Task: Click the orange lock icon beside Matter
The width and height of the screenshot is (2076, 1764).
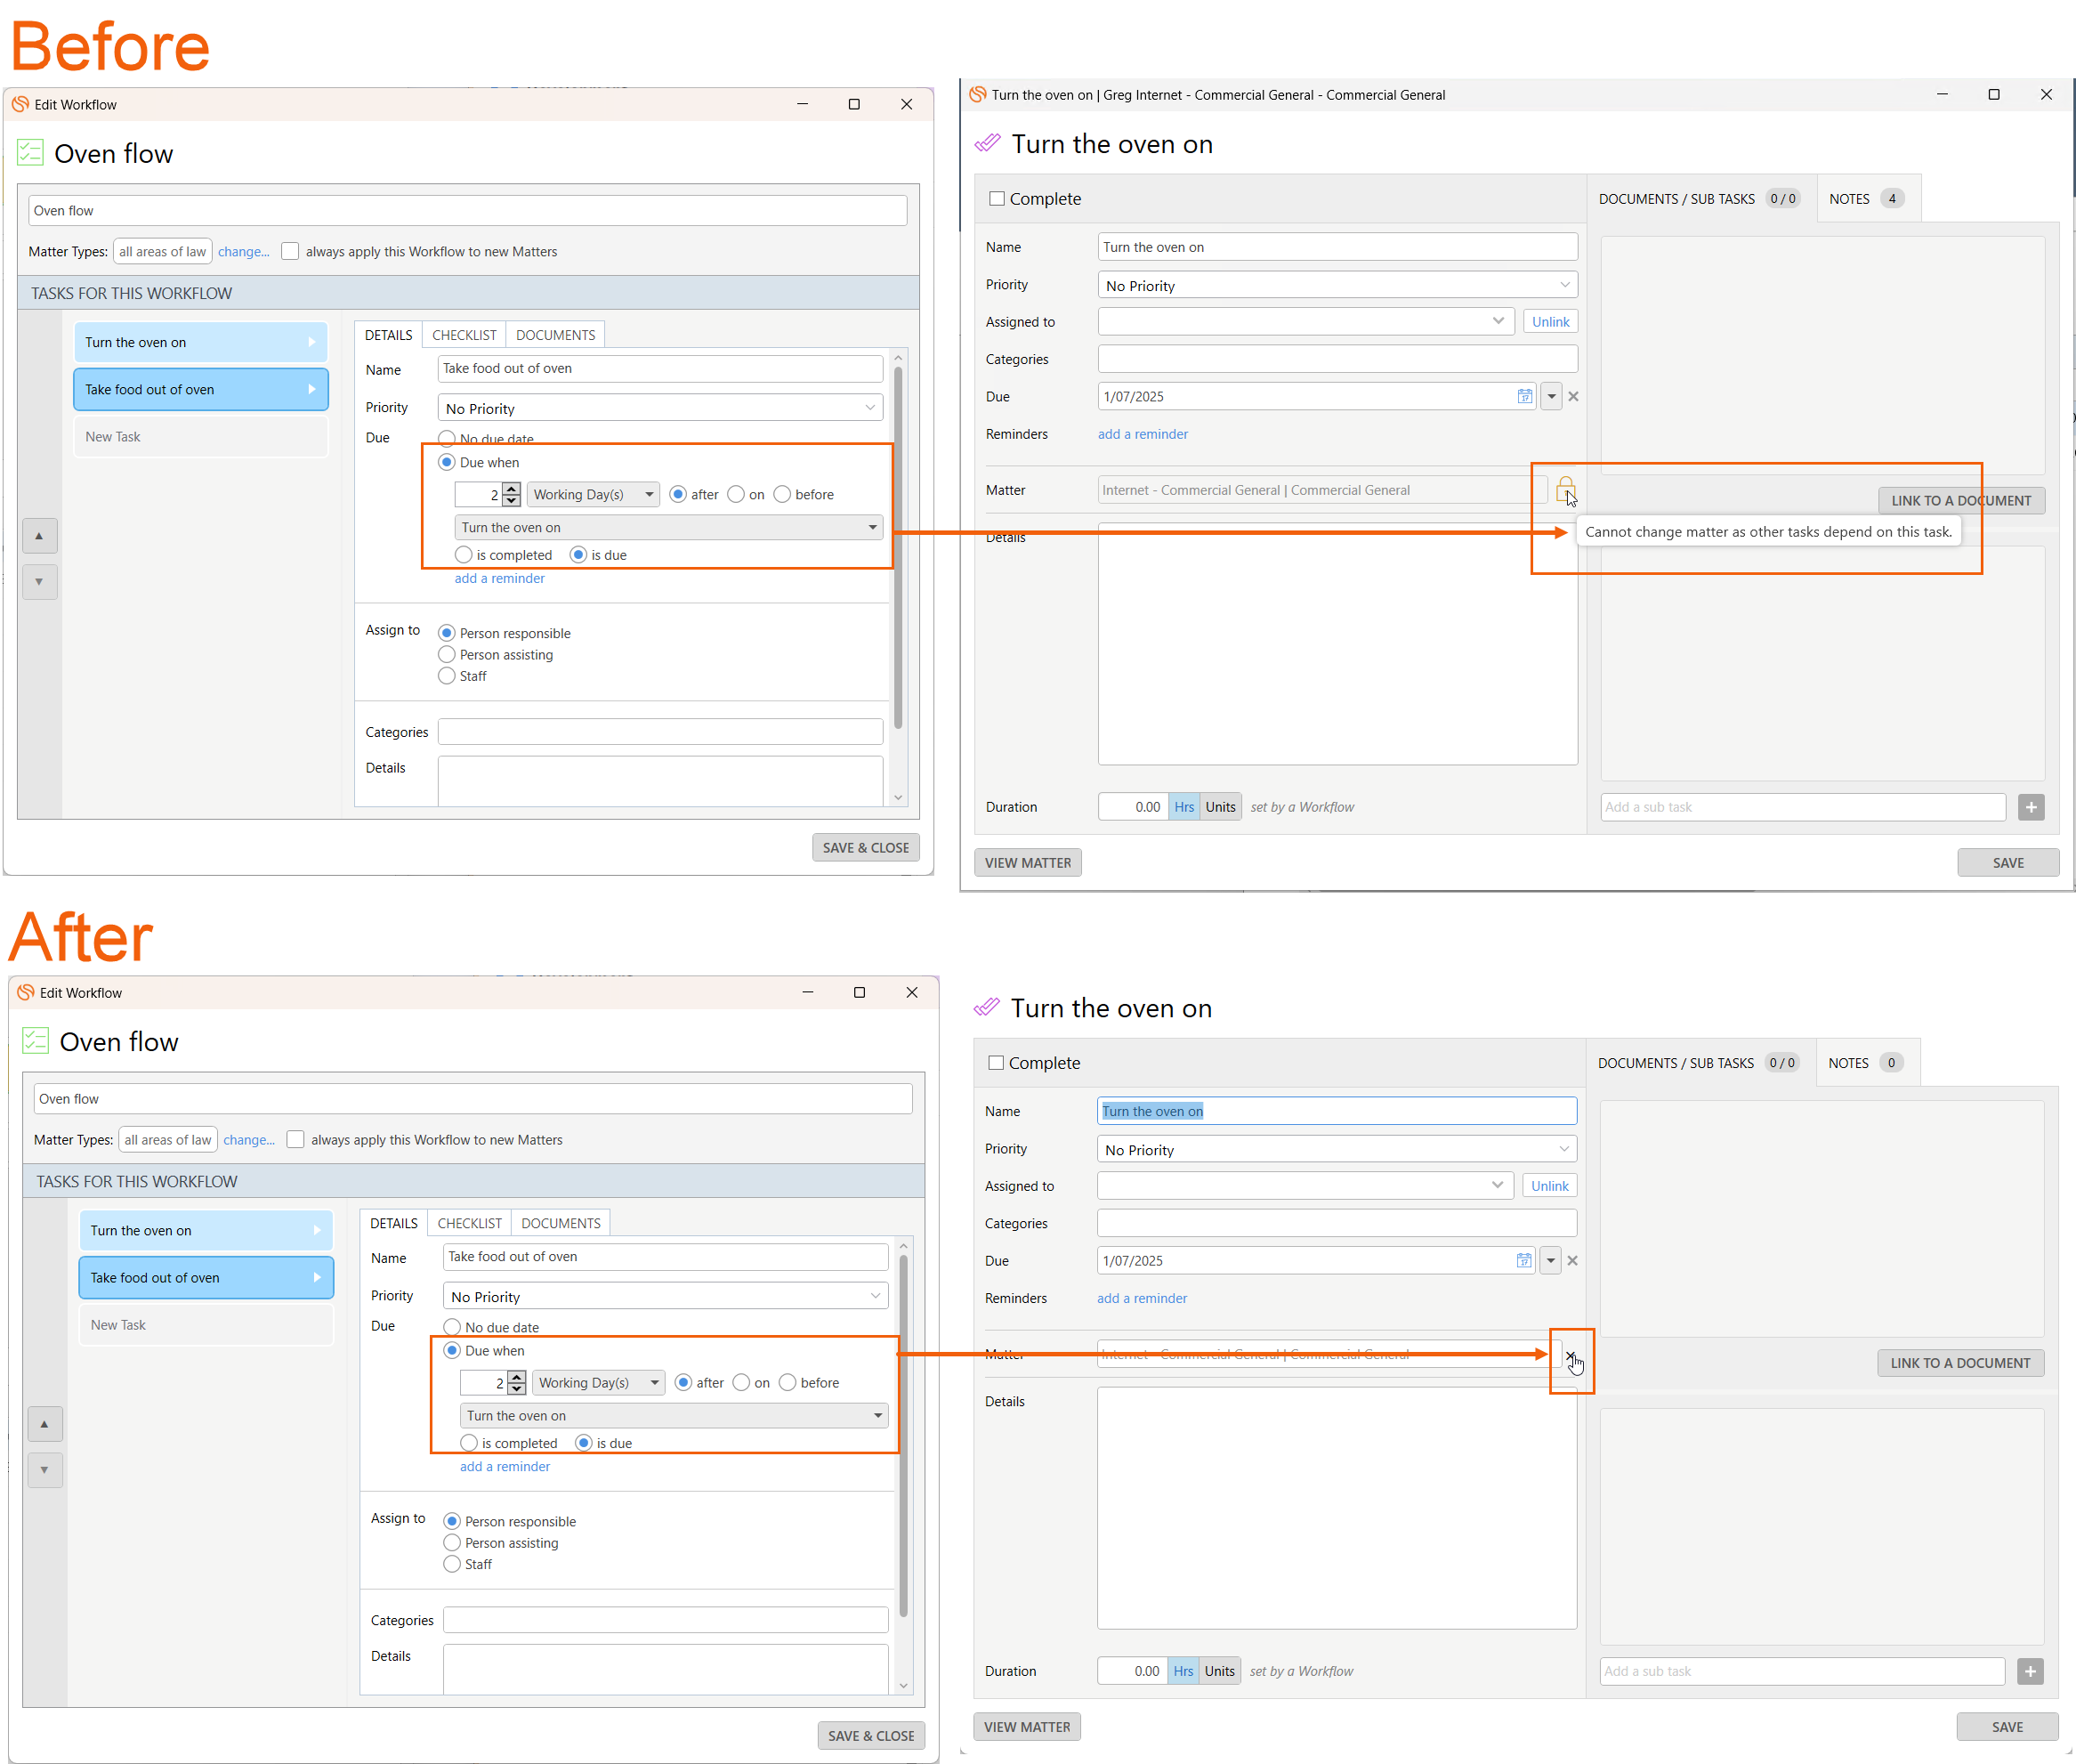Action: [x=1565, y=489]
